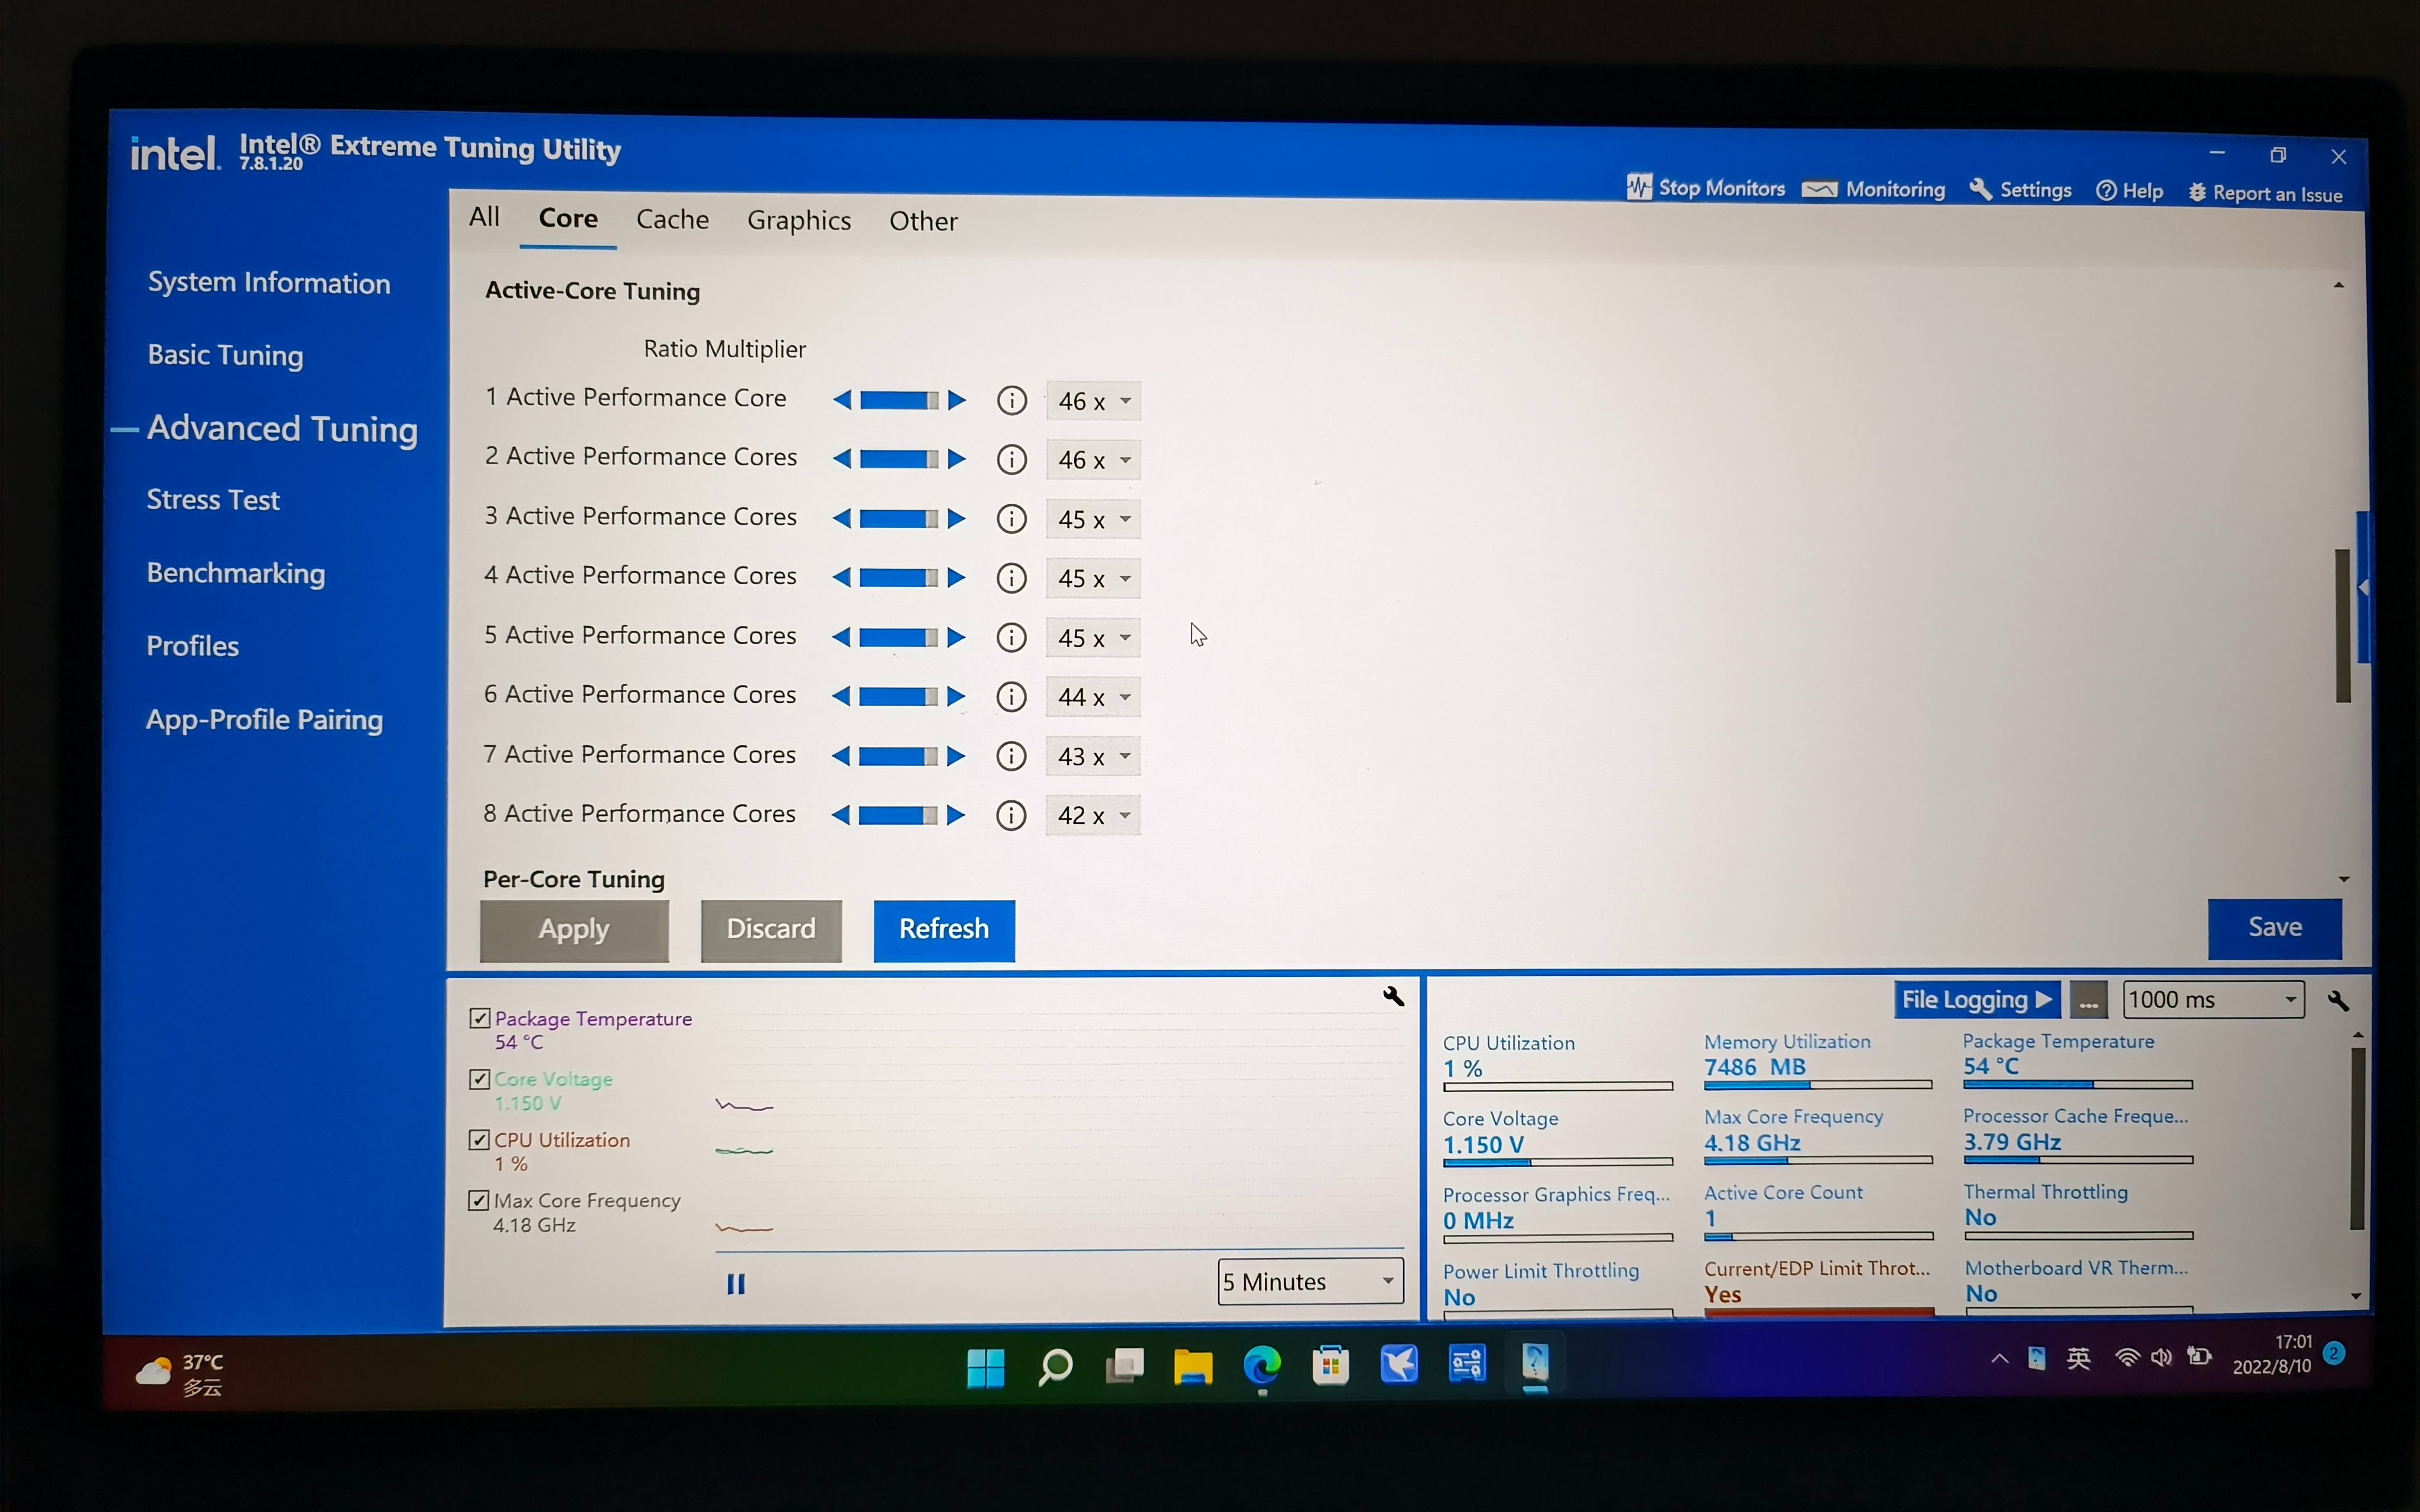
Task: Click slider bar for 7 Active Performance Cores
Action: (x=898, y=756)
